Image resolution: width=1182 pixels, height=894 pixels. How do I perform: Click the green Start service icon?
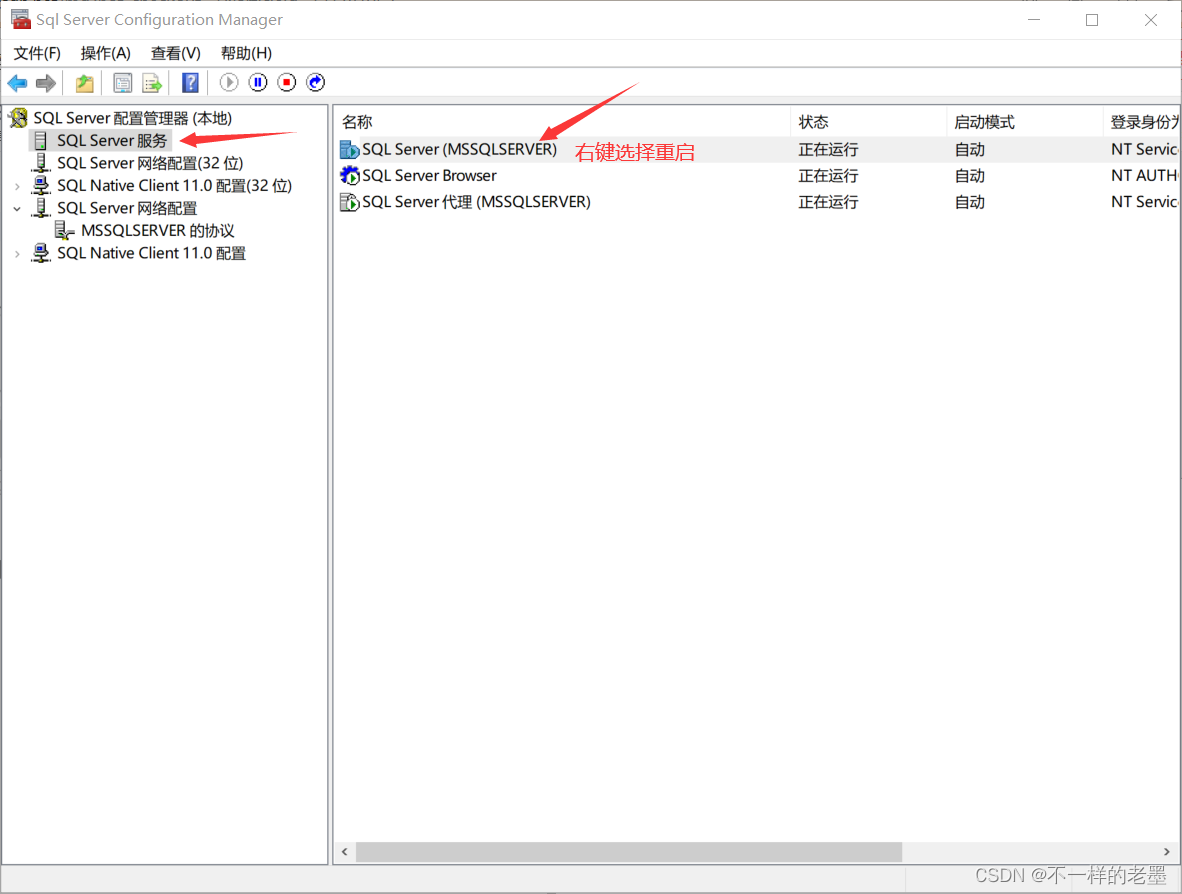click(228, 82)
